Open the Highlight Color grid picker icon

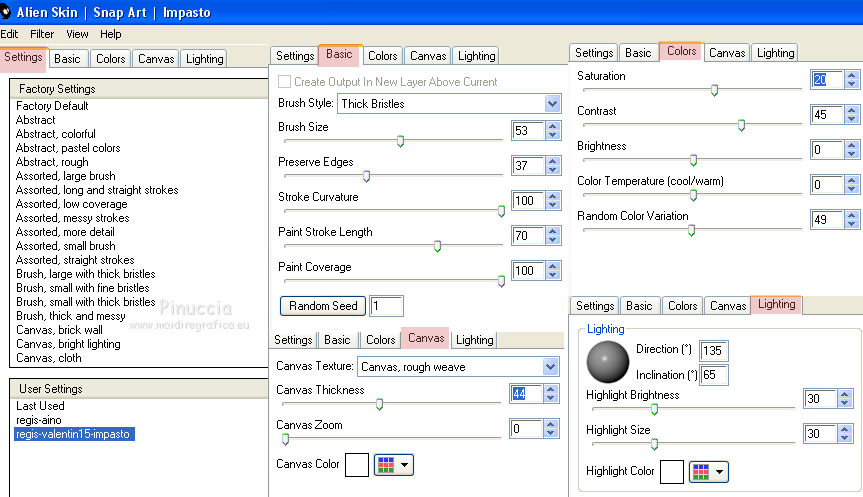708,471
